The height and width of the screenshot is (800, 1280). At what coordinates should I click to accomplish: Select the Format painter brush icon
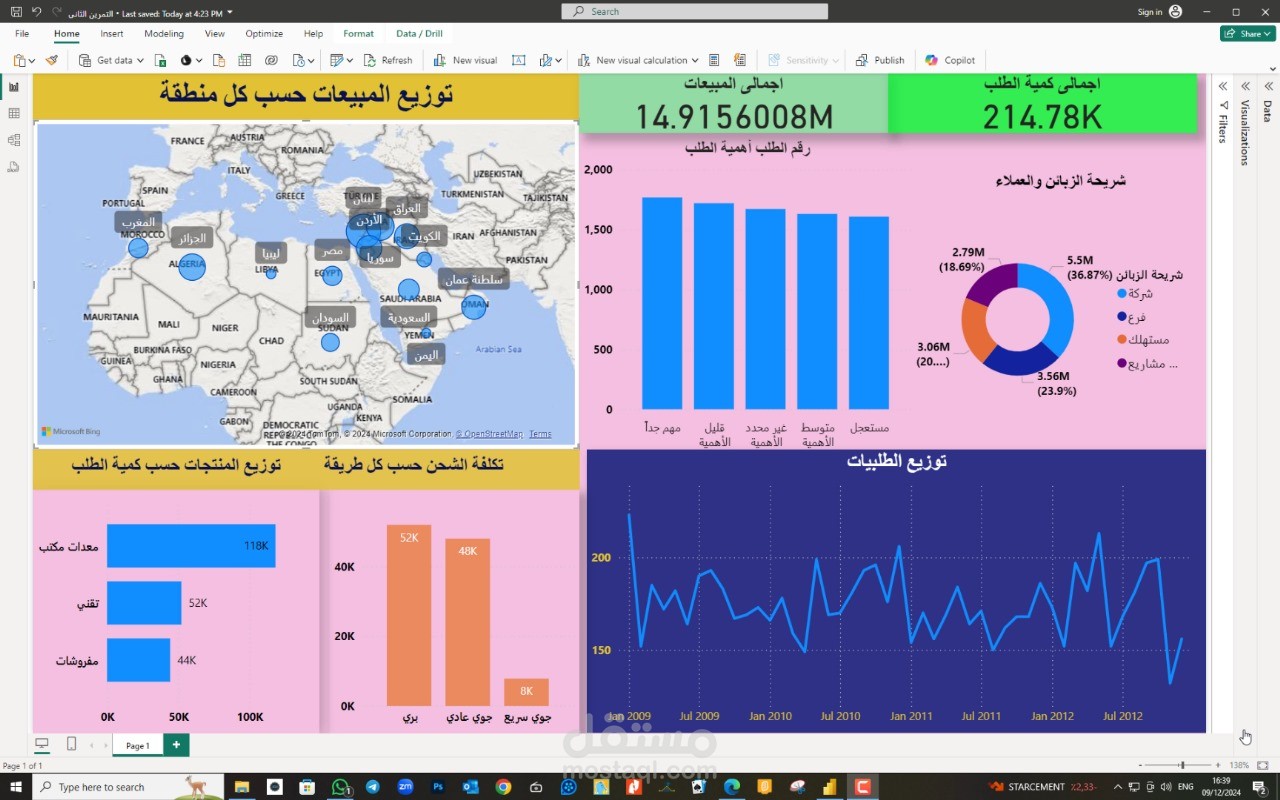point(52,60)
